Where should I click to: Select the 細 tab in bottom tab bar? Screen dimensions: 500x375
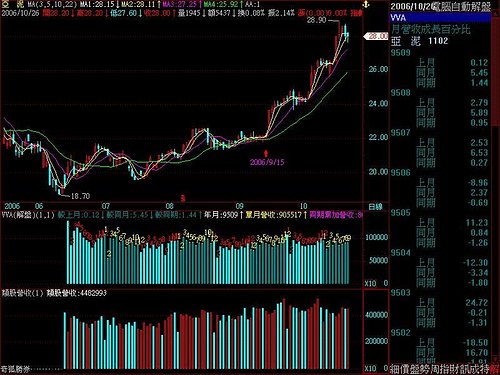[x=395, y=369]
